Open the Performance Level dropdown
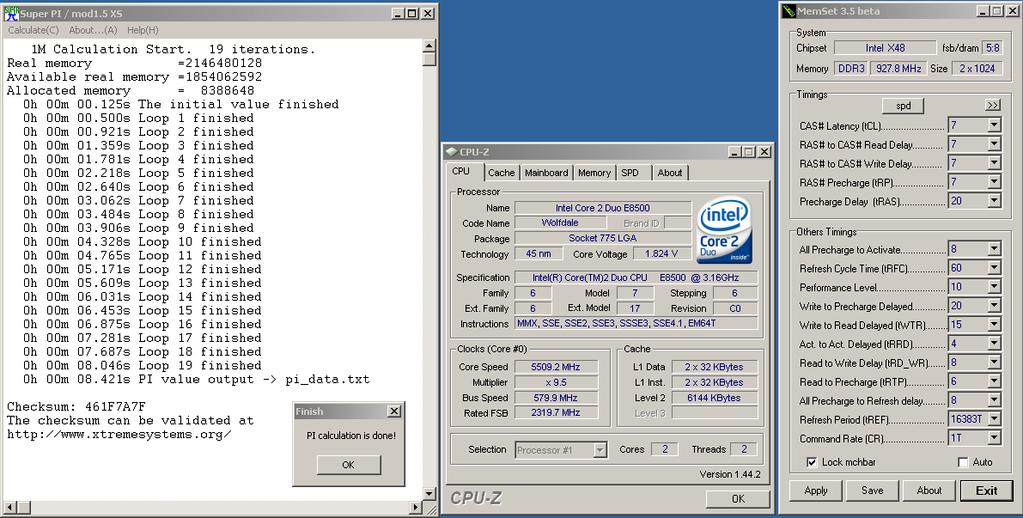Viewport: 1023px width, 518px height. [x=994, y=287]
